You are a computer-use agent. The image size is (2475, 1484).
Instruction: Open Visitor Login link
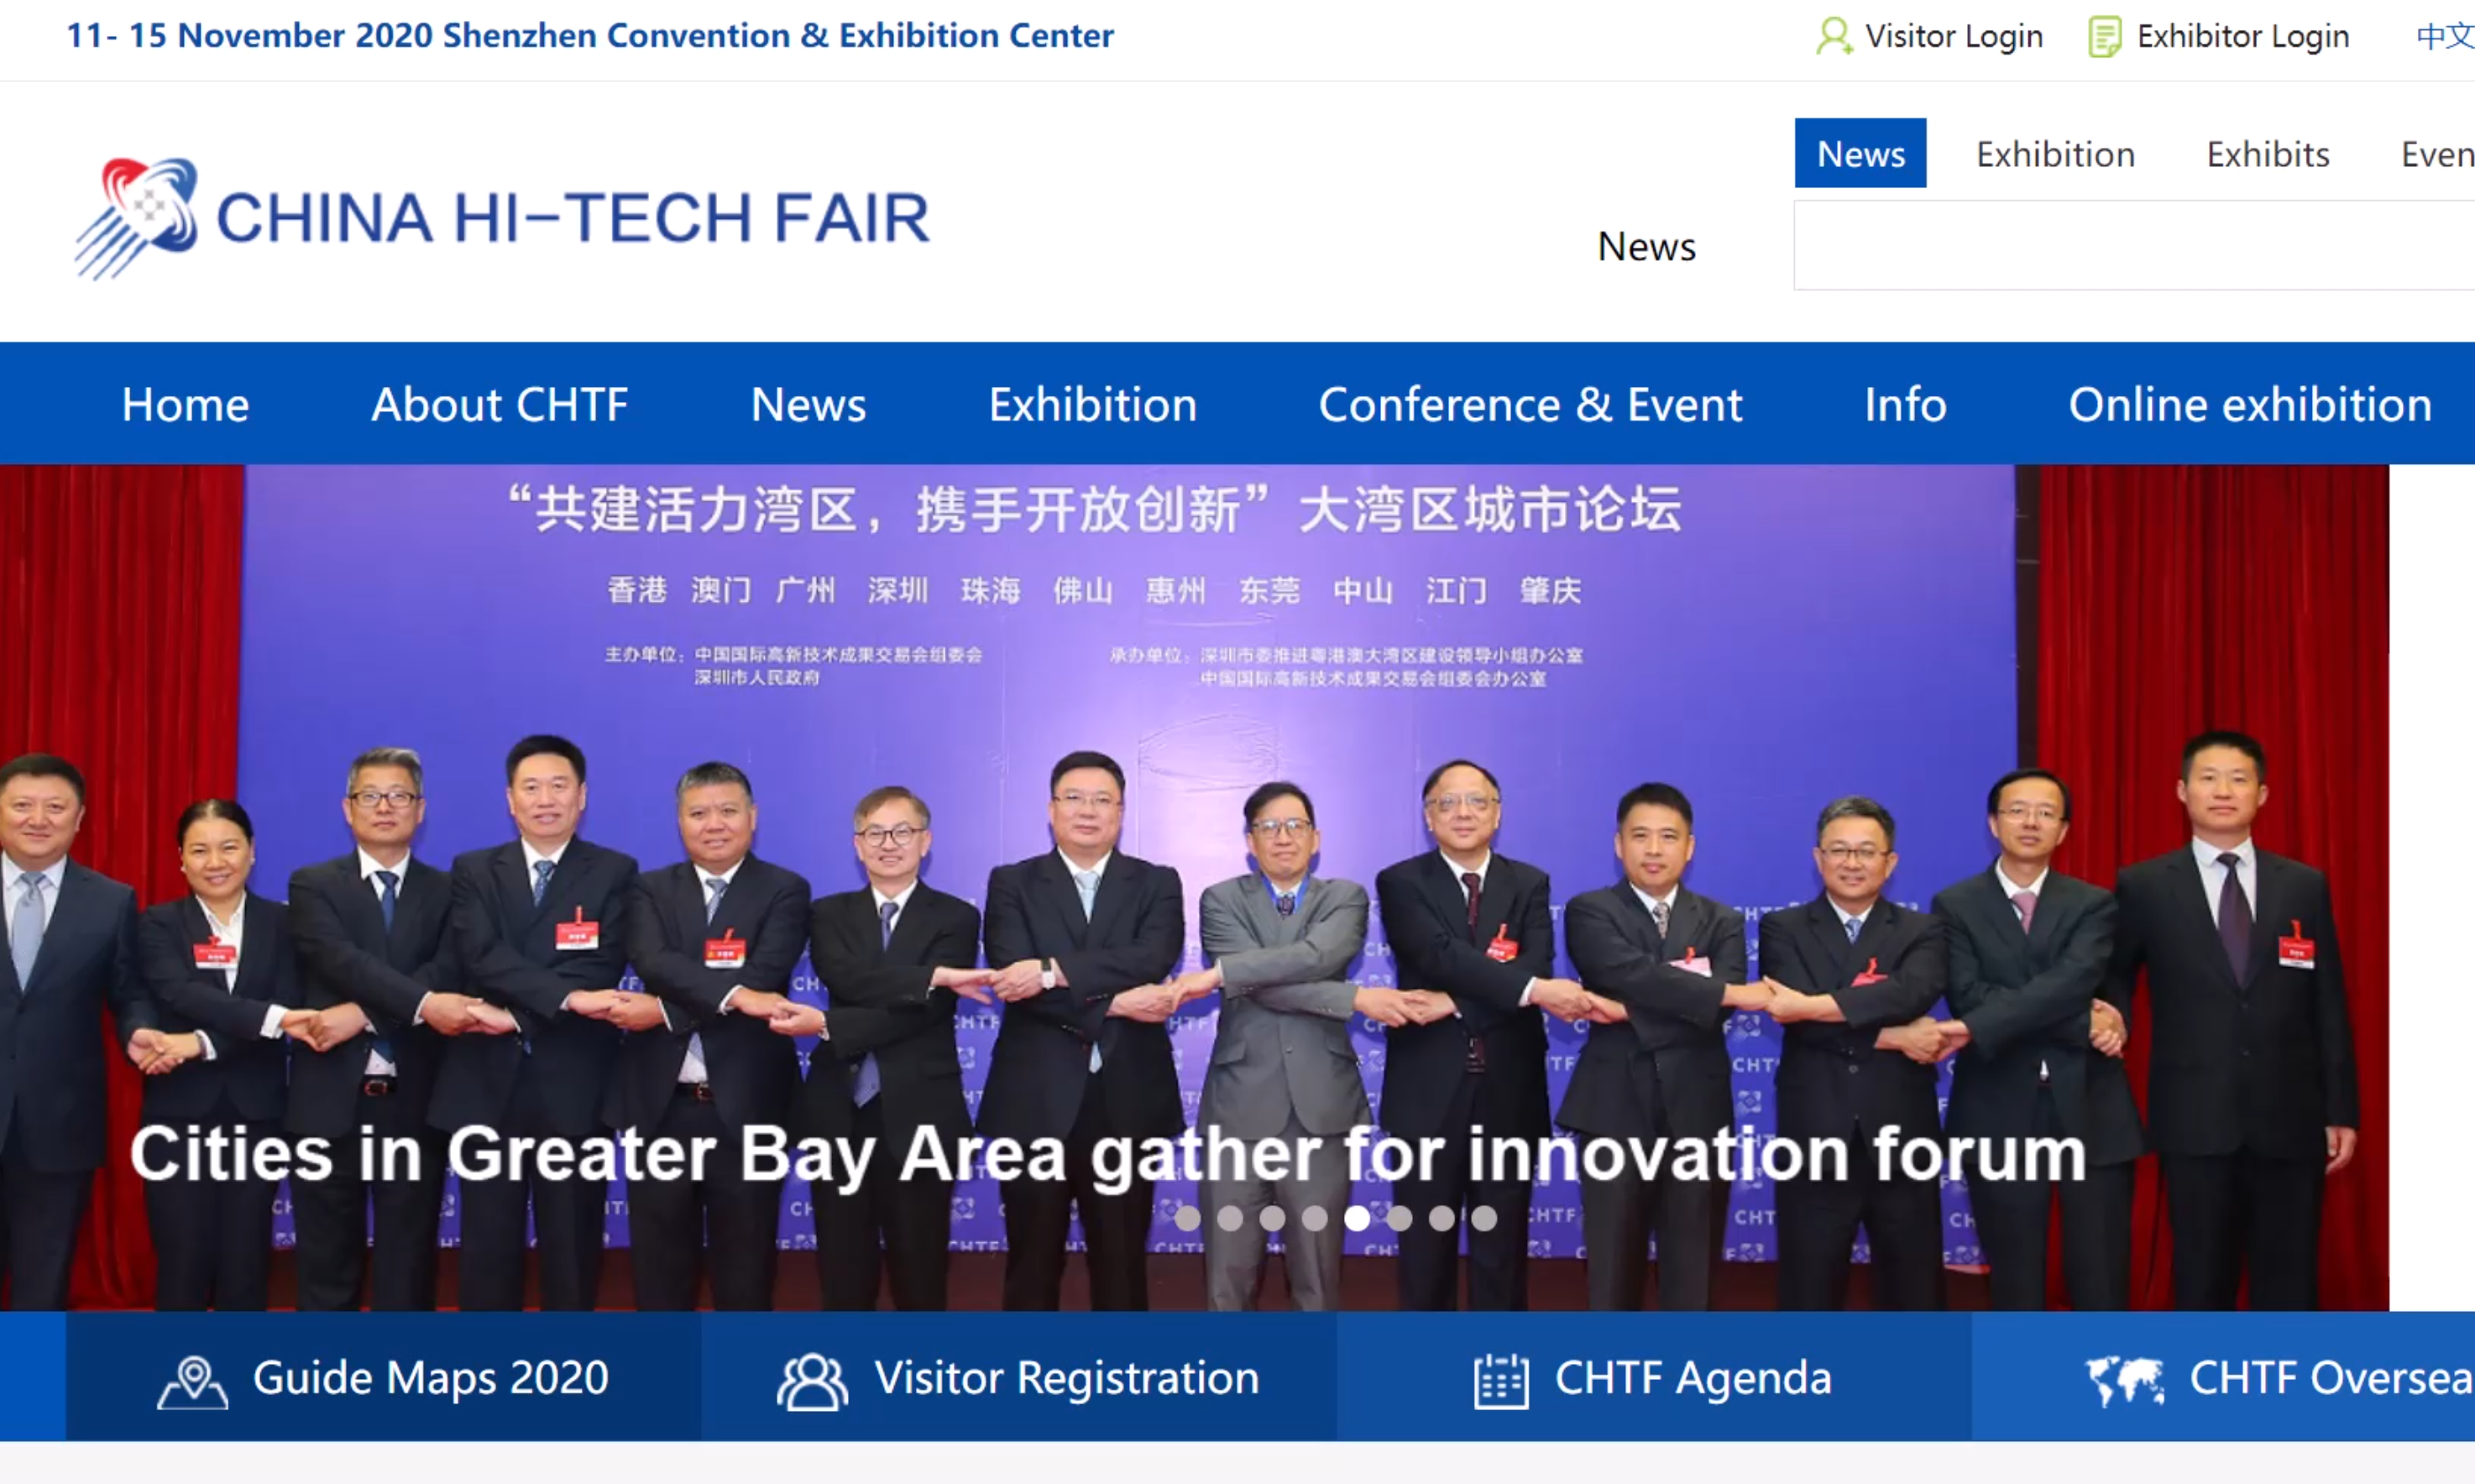(x=1953, y=36)
